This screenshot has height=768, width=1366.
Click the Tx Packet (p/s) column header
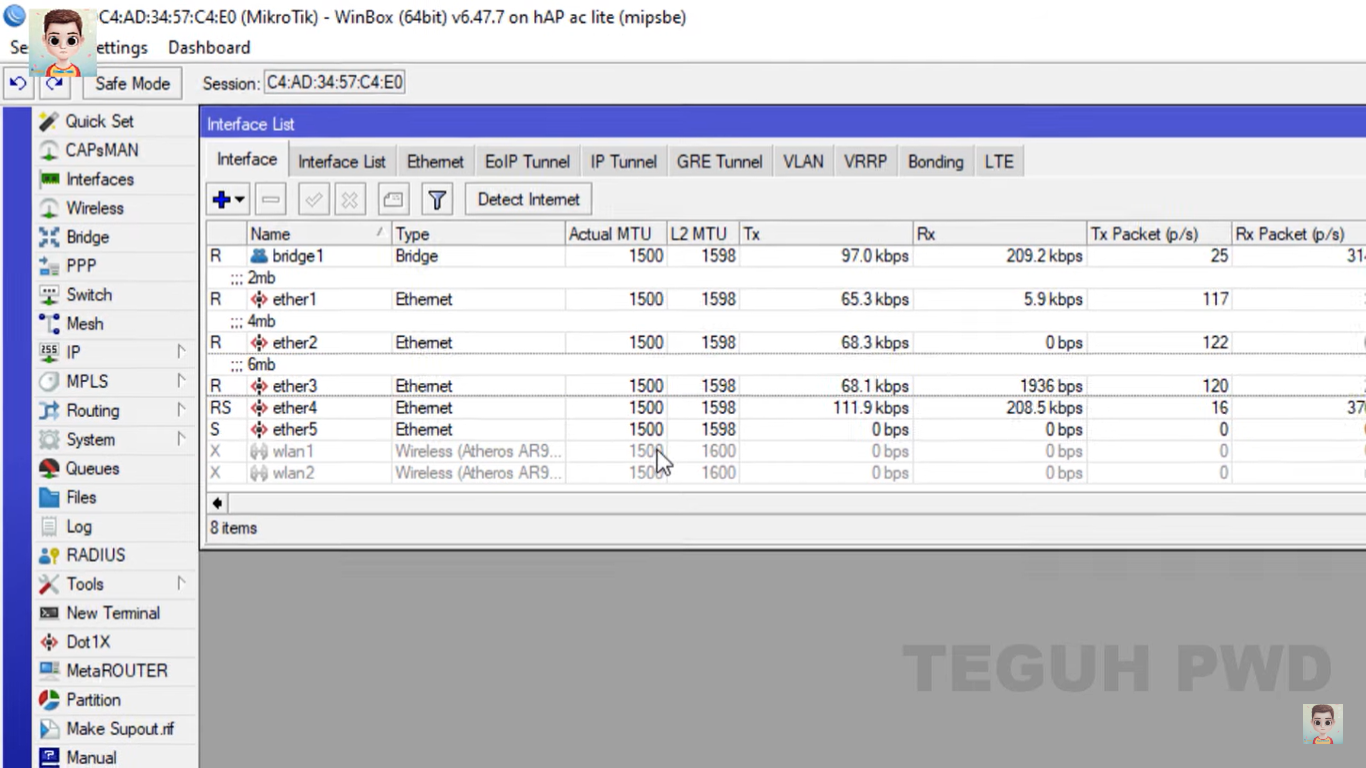1159,234
